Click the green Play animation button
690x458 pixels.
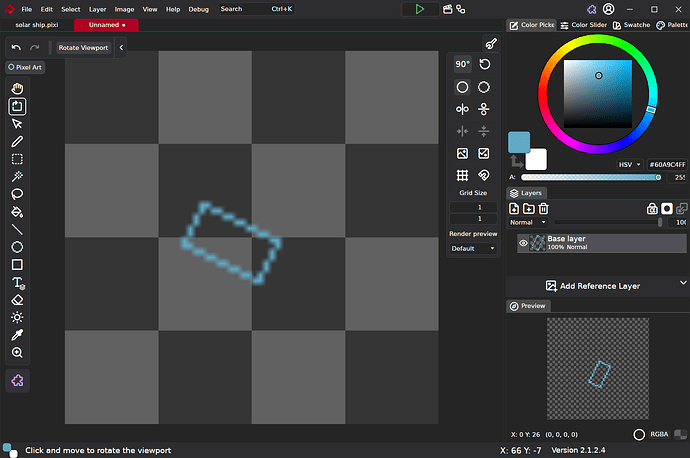[x=419, y=9]
